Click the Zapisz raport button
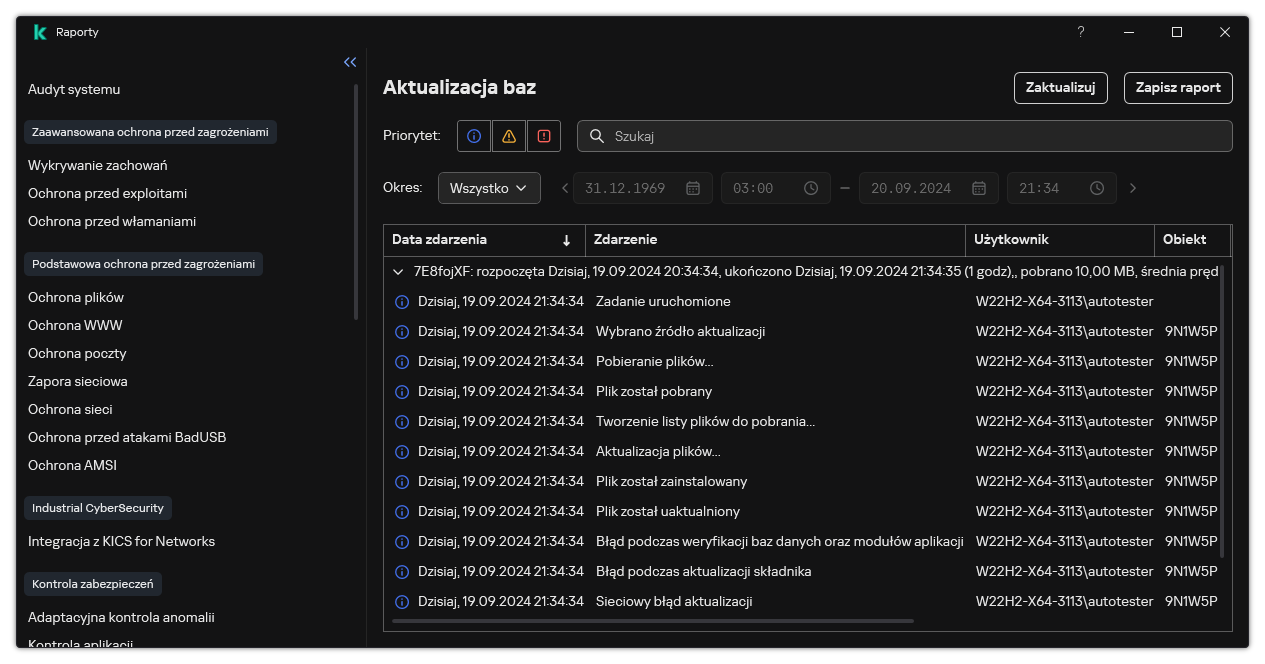 pos(1178,88)
